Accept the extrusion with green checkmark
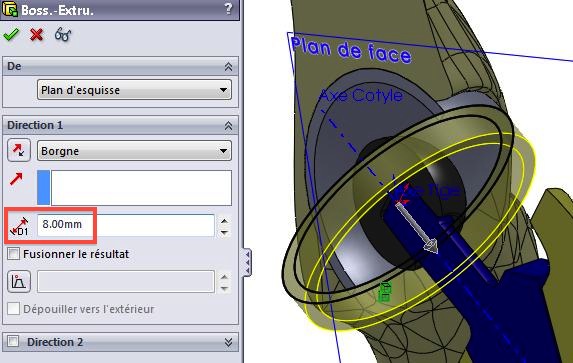573x363 pixels. click(11, 35)
